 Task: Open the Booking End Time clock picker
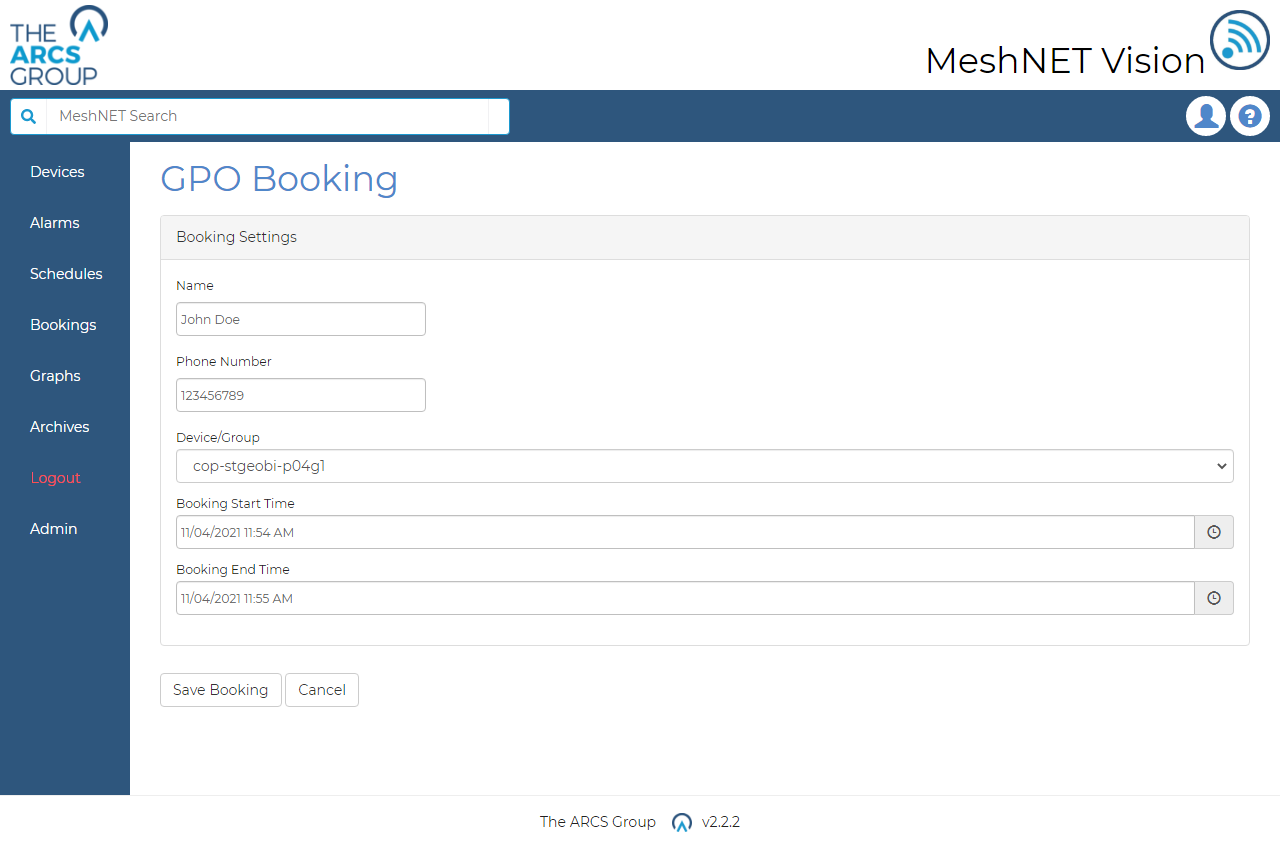click(x=1213, y=597)
